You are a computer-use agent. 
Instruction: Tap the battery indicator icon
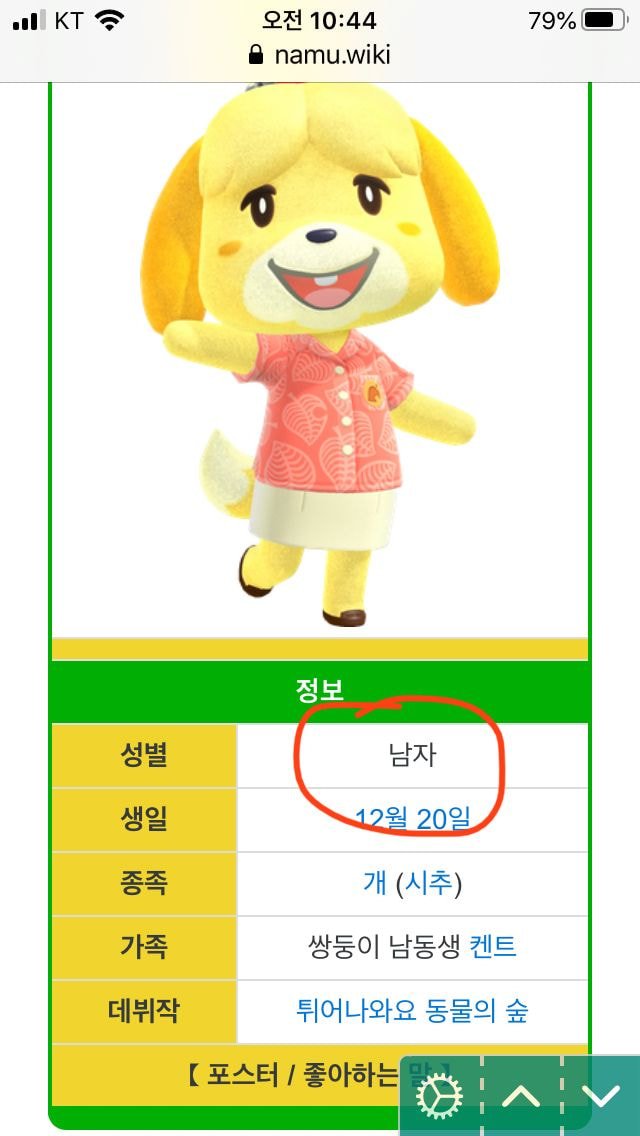(604, 21)
